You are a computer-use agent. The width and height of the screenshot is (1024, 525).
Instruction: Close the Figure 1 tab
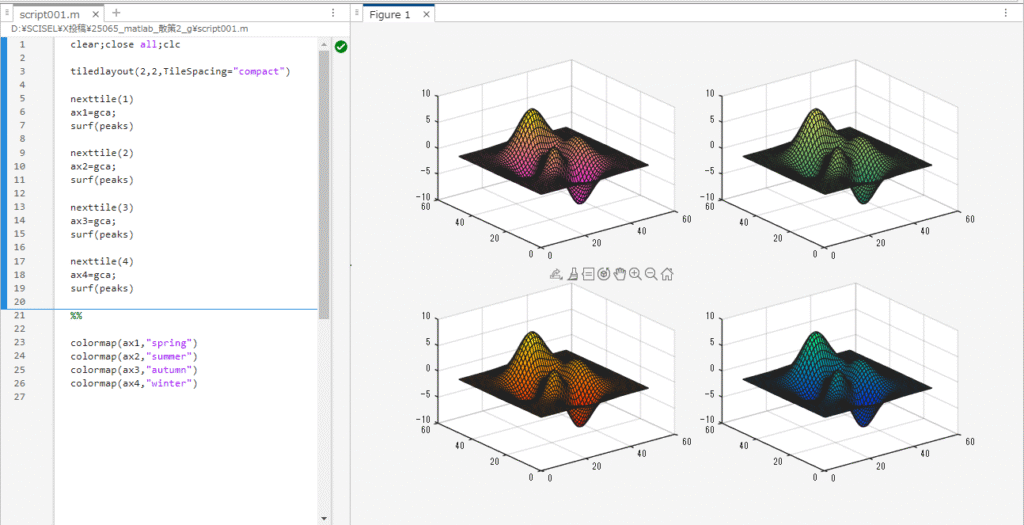[426, 14]
